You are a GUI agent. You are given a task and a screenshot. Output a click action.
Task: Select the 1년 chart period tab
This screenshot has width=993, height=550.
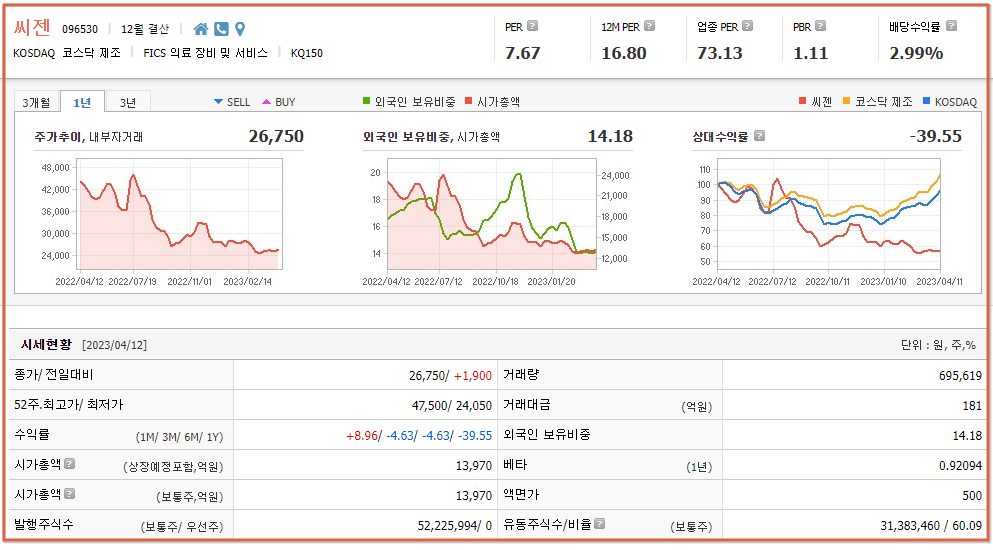pyautogui.click(x=82, y=103)
